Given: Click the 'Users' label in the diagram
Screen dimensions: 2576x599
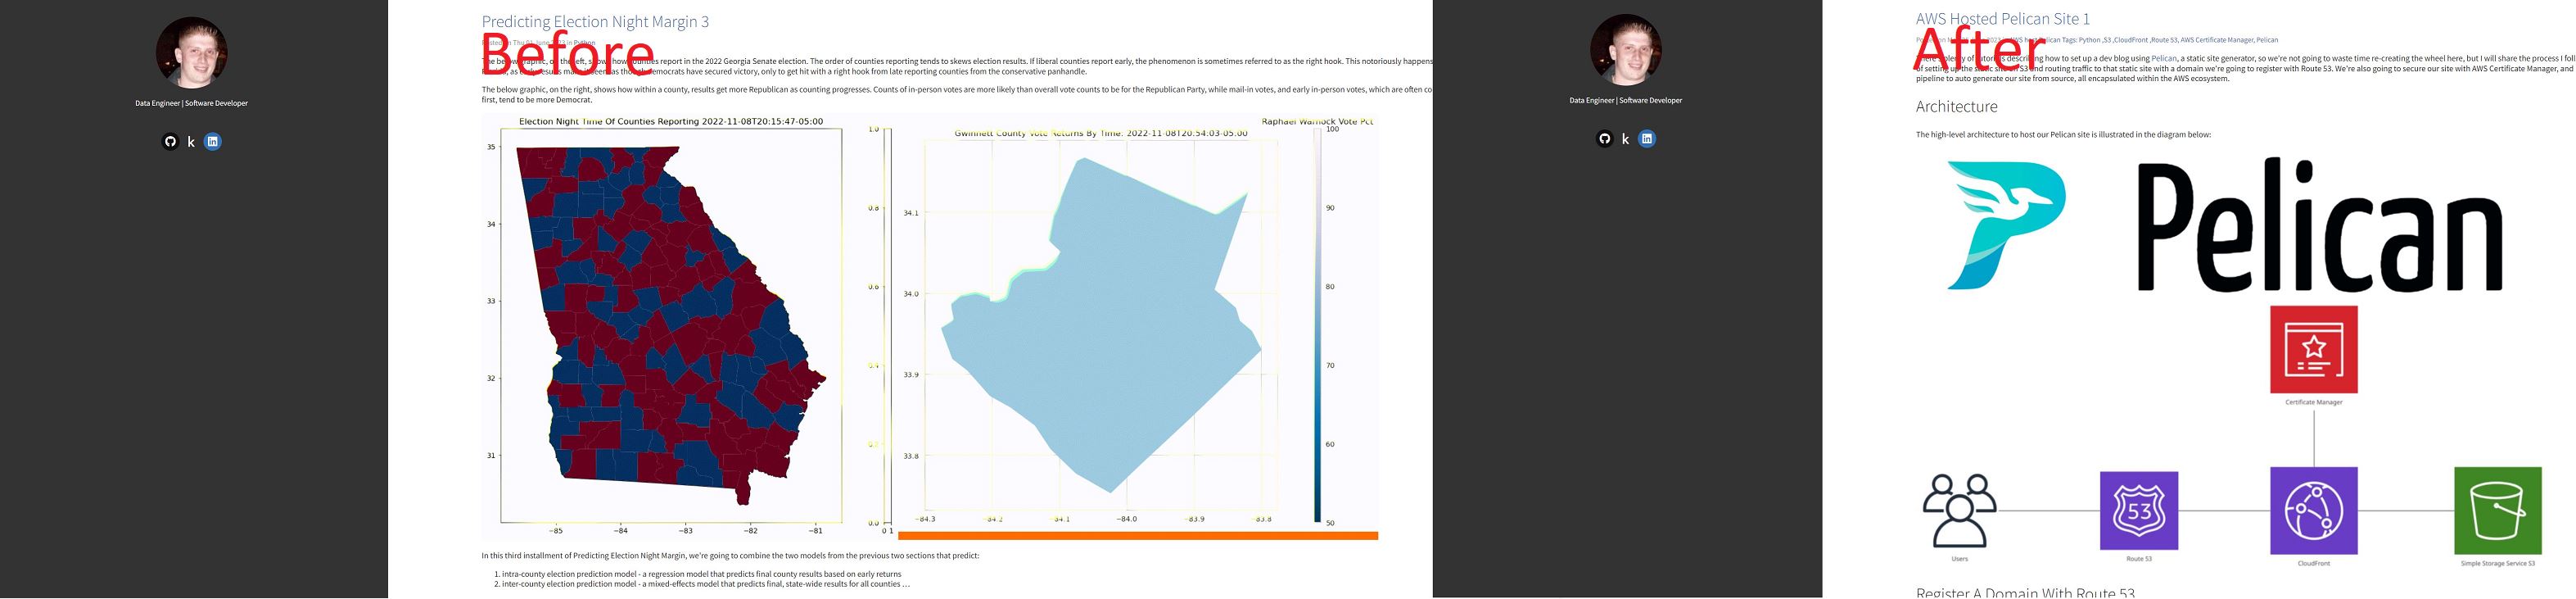Looking at the screenshot, I should pyautogui.click(x=1960, y=559).
